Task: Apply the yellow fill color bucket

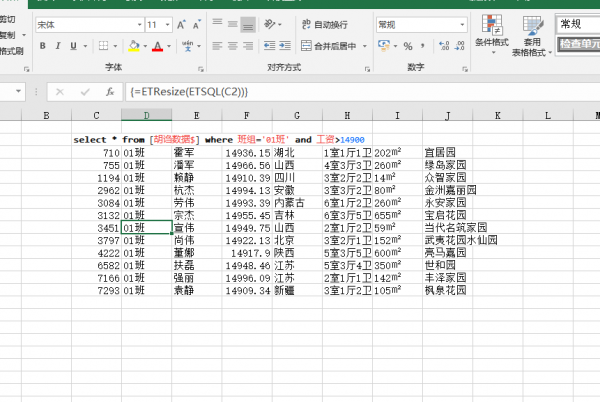Action: 134,46
